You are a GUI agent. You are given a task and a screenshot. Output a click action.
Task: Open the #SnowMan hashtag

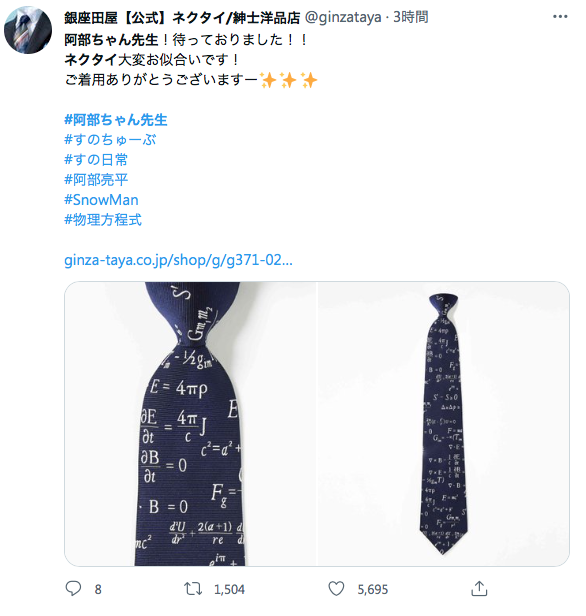[x=101, y=200]
